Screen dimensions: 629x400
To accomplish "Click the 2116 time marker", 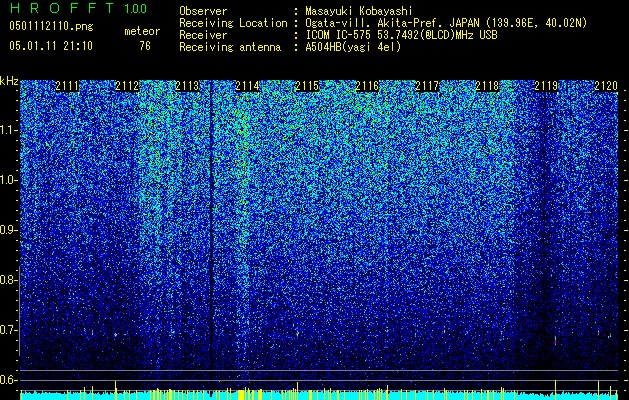I will pos(367,86).
